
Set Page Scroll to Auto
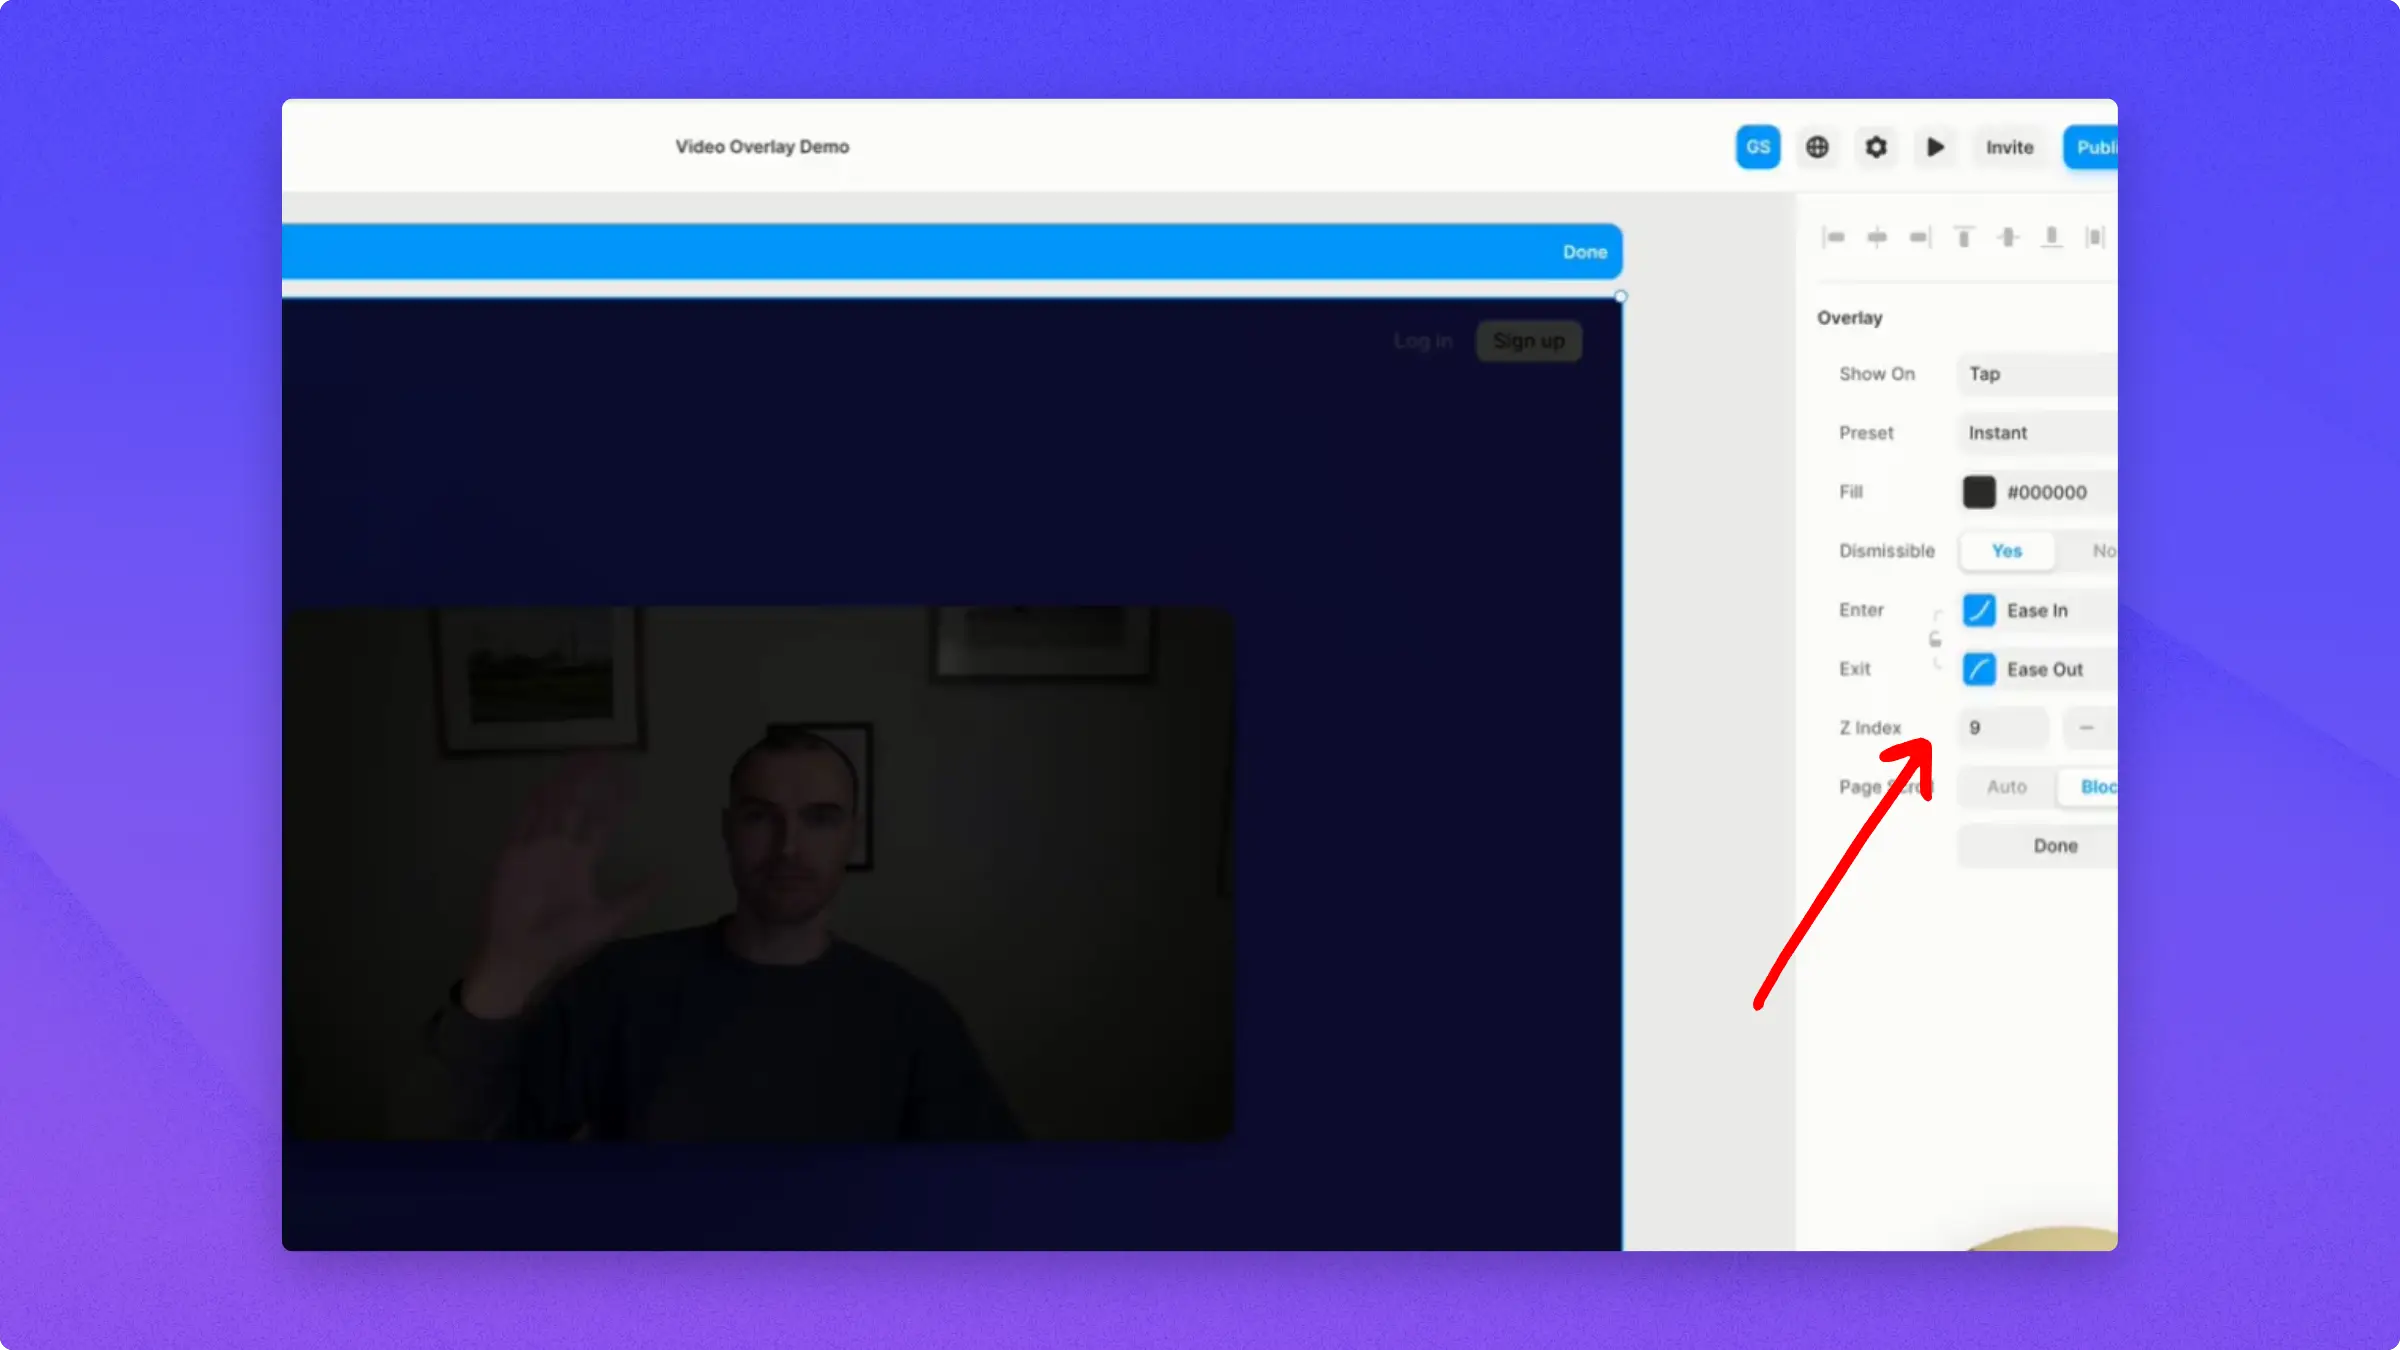(2006, 787)
